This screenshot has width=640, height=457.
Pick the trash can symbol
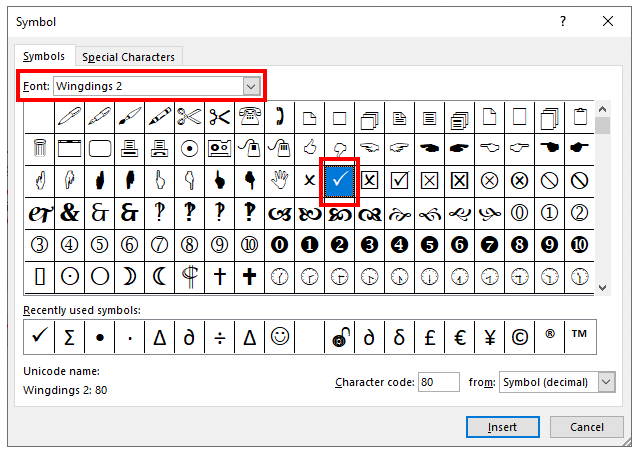[x=39, y=149]
